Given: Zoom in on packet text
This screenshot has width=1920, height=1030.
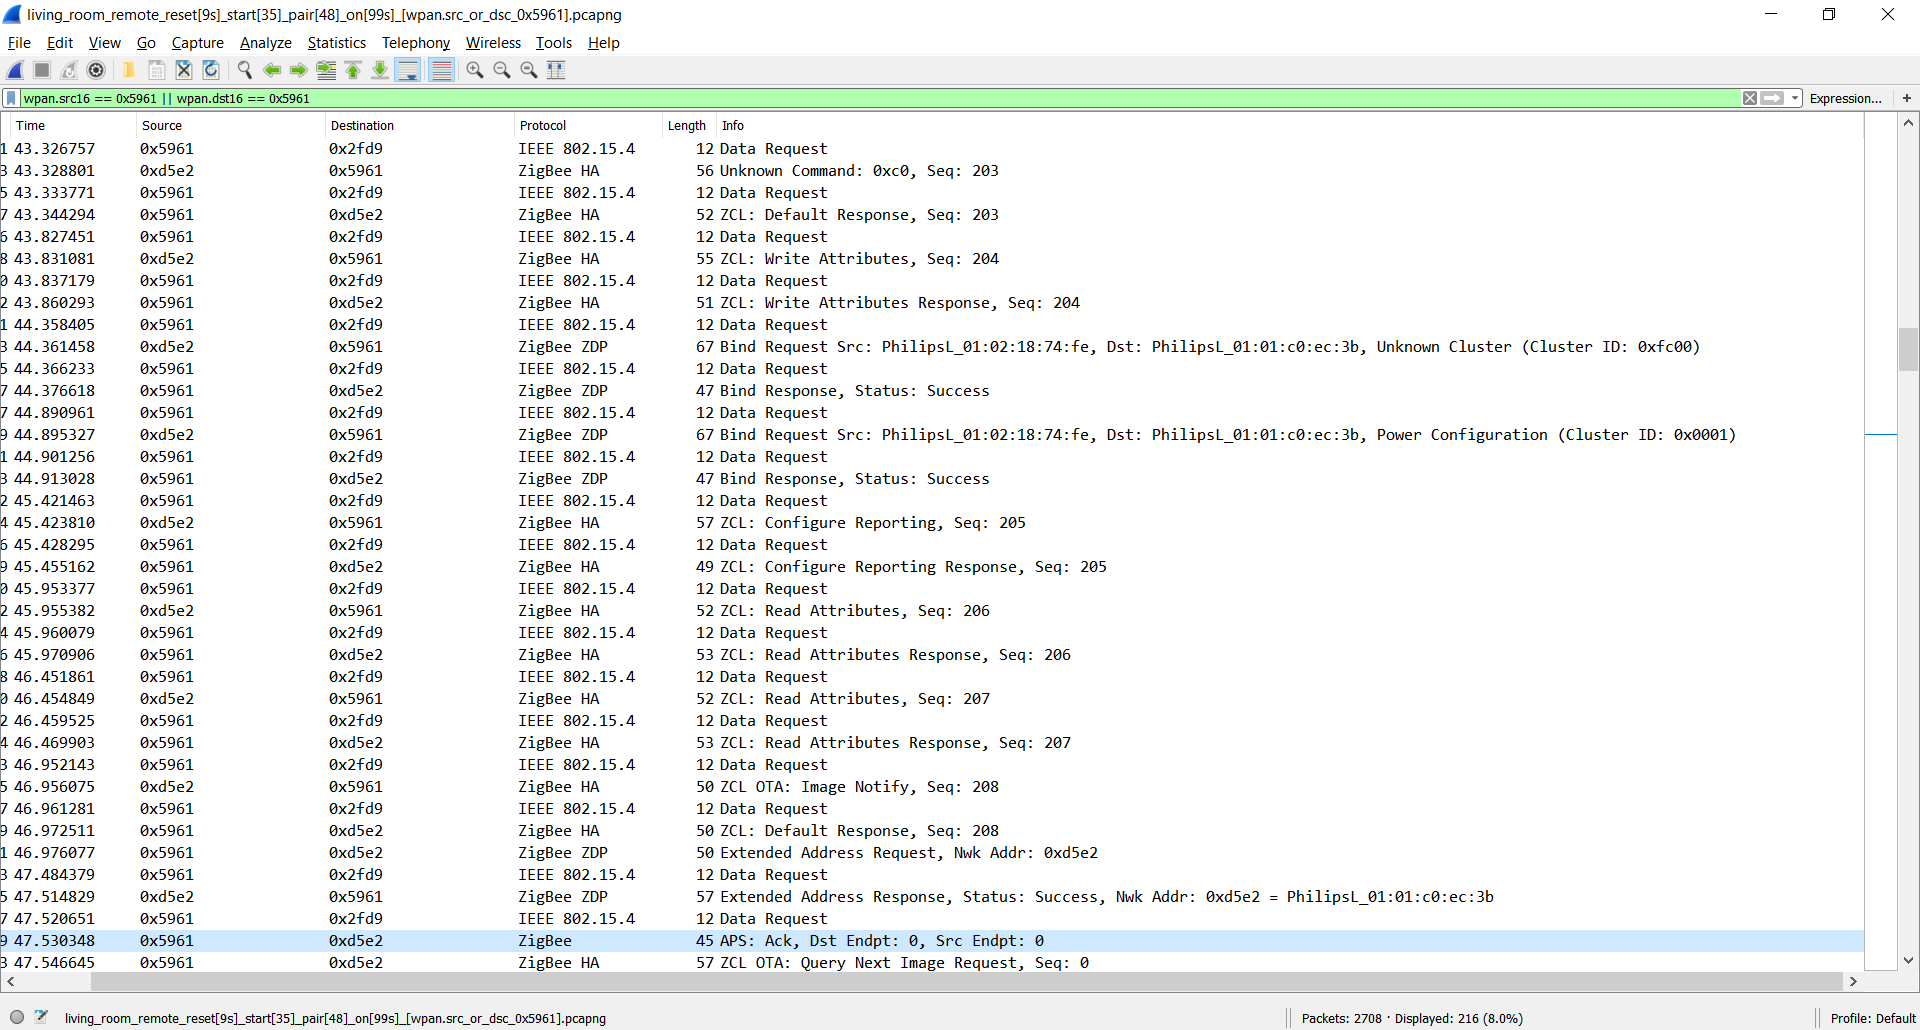Looking at the screenshot, I should click(475, 70).
